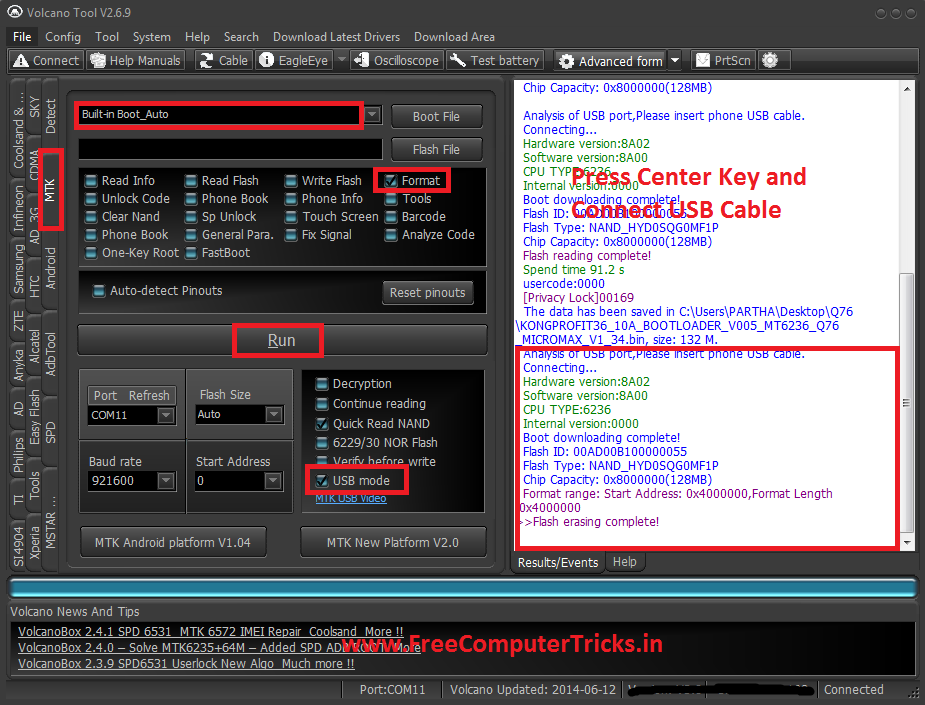Click the Connect warning icon in toolbar
The height and width of the screenshot is (705, 925).
[21, 60]
